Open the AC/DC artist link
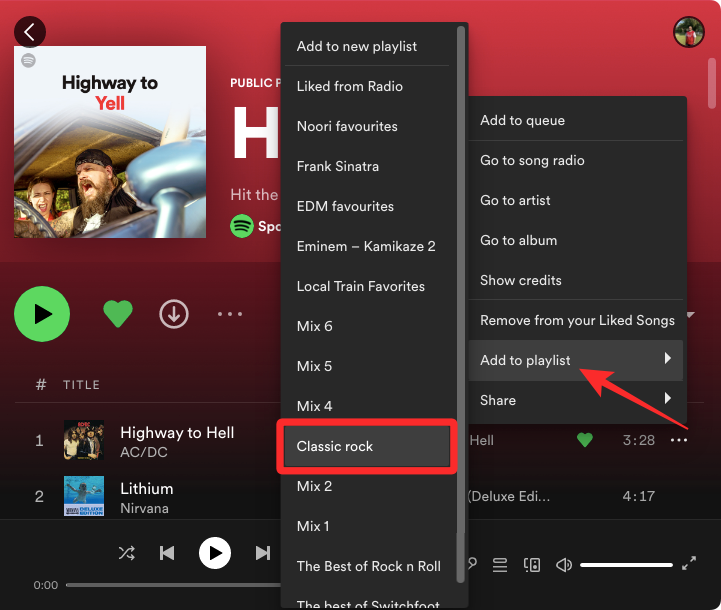Screen dimensions: 721x610 point(143,452)
